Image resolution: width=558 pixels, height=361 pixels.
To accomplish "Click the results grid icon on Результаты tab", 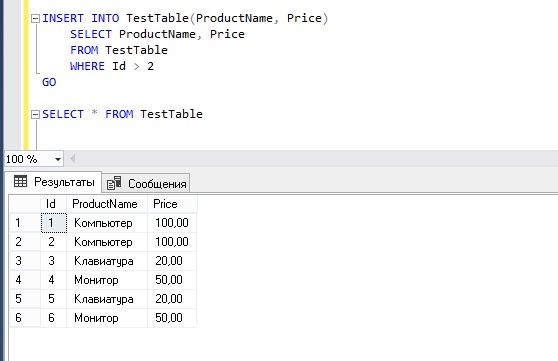I will [x=20, y=182].
